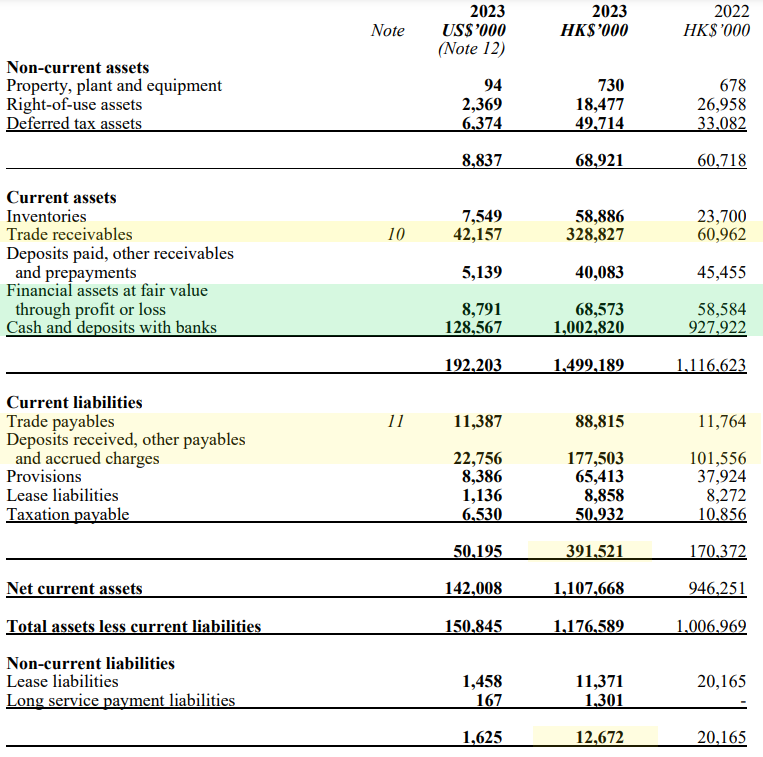Click 'Total assets less current liabilities' heading
The image size is (763, 757).
pyautogui.click(x=134, y=626)
